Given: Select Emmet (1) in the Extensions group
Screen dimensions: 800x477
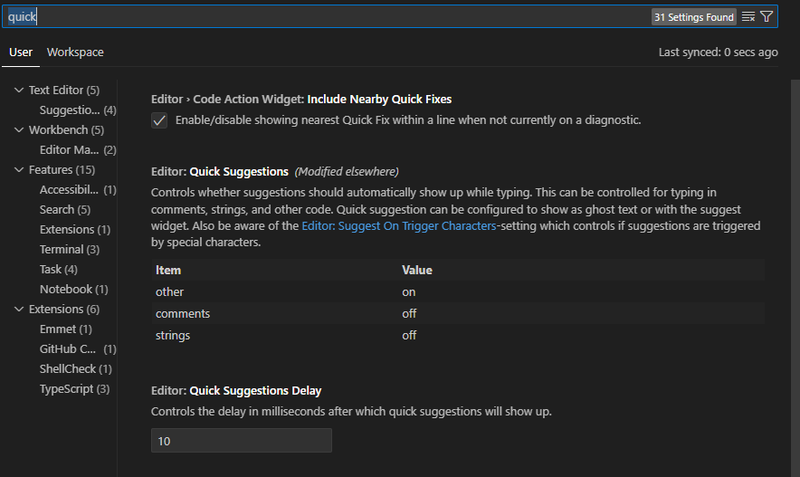Looking at the screenshot, I should pos(66,329).
